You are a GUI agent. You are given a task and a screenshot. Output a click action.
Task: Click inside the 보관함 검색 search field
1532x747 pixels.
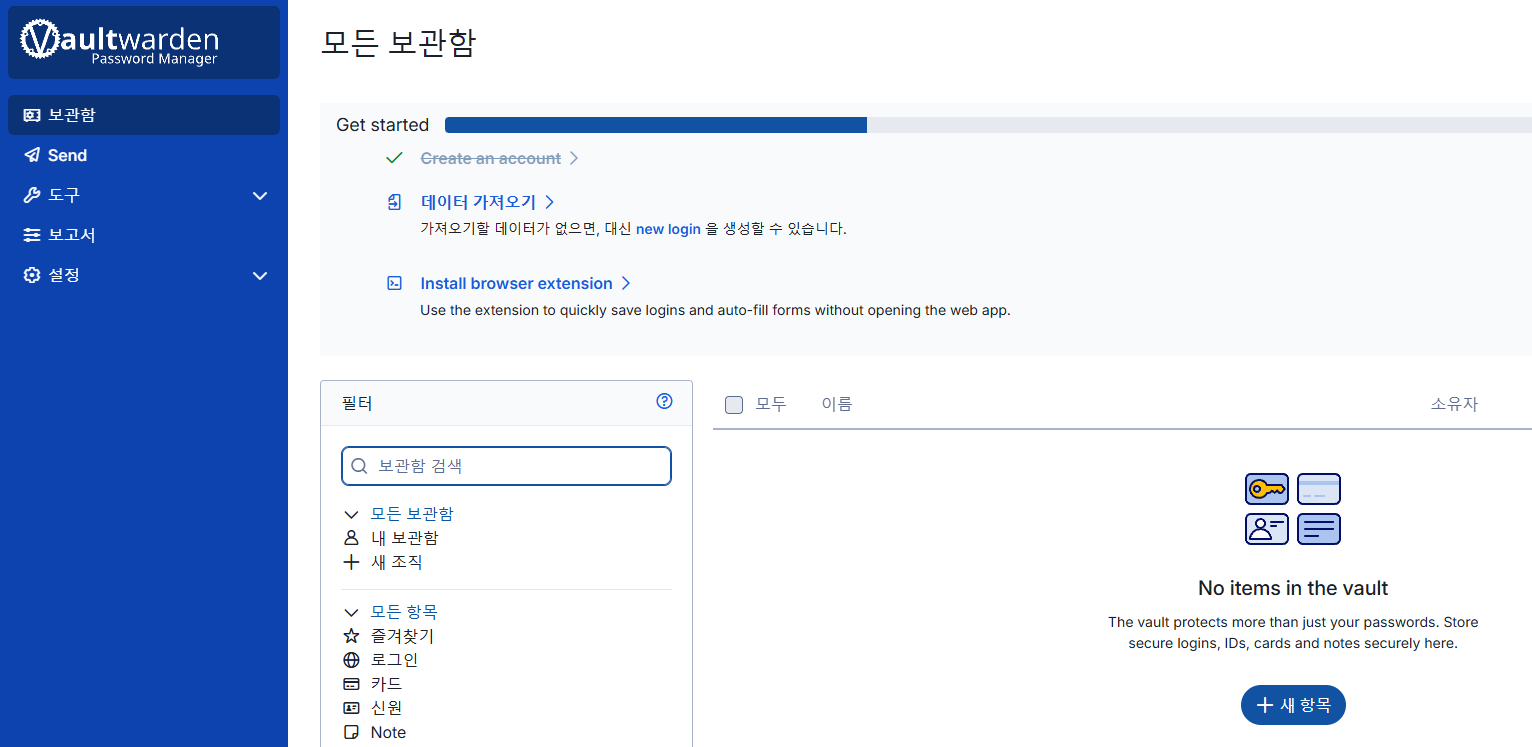tap(505, 465)
